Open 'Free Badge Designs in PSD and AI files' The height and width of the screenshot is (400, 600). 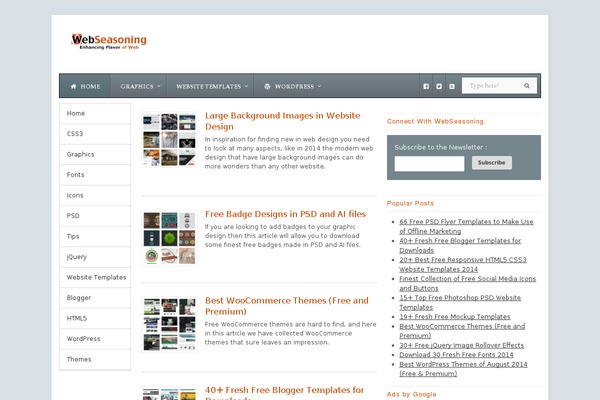tap(285, 214)
